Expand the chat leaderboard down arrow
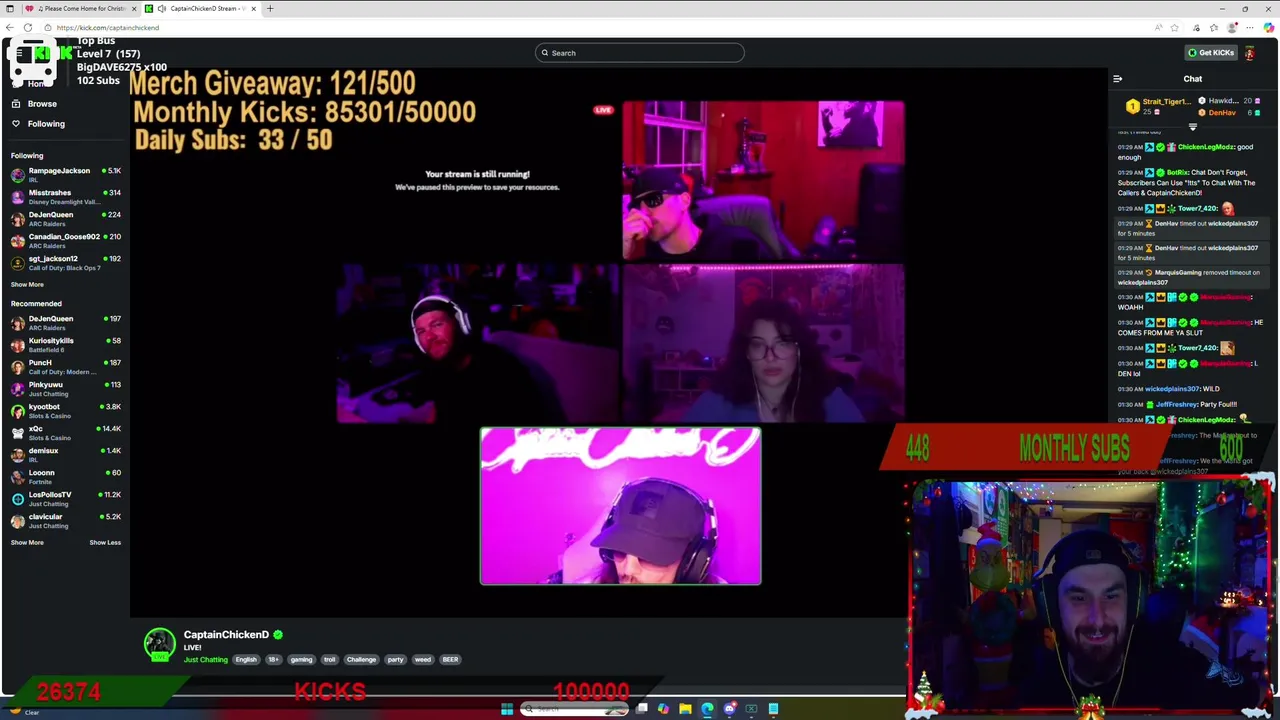 click(1192, 127)
